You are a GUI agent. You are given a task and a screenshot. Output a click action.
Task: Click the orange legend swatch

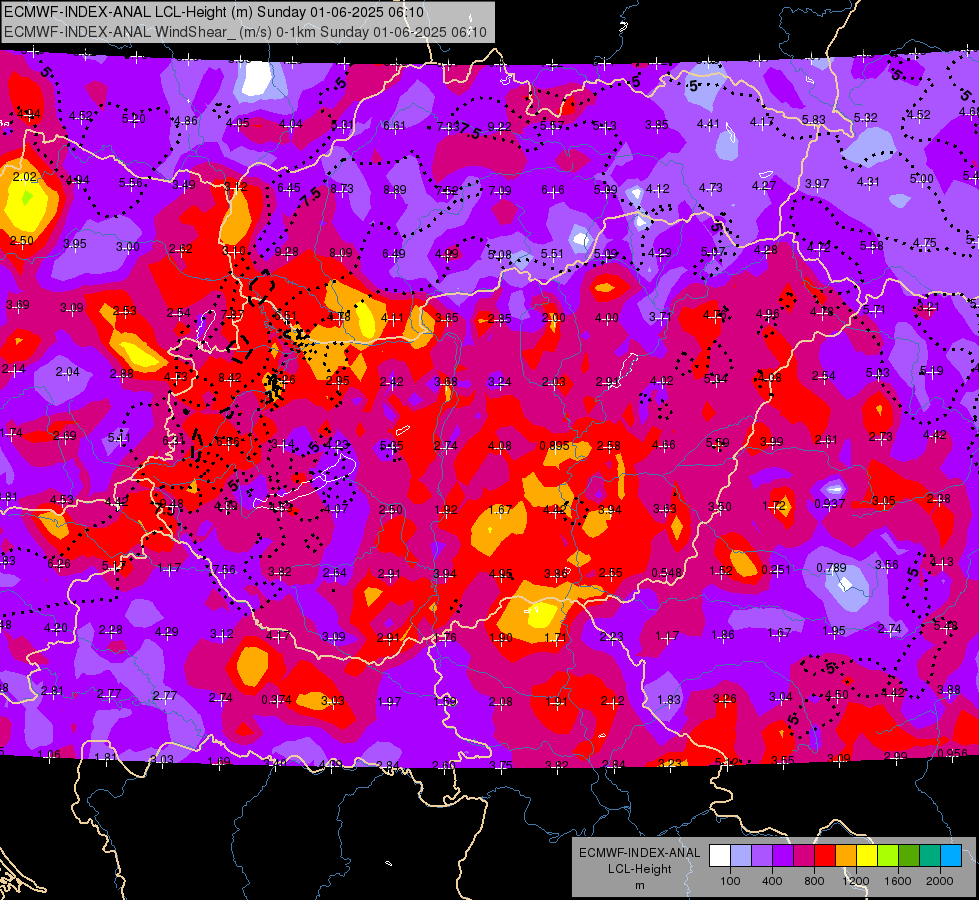(x=846, y=855)
